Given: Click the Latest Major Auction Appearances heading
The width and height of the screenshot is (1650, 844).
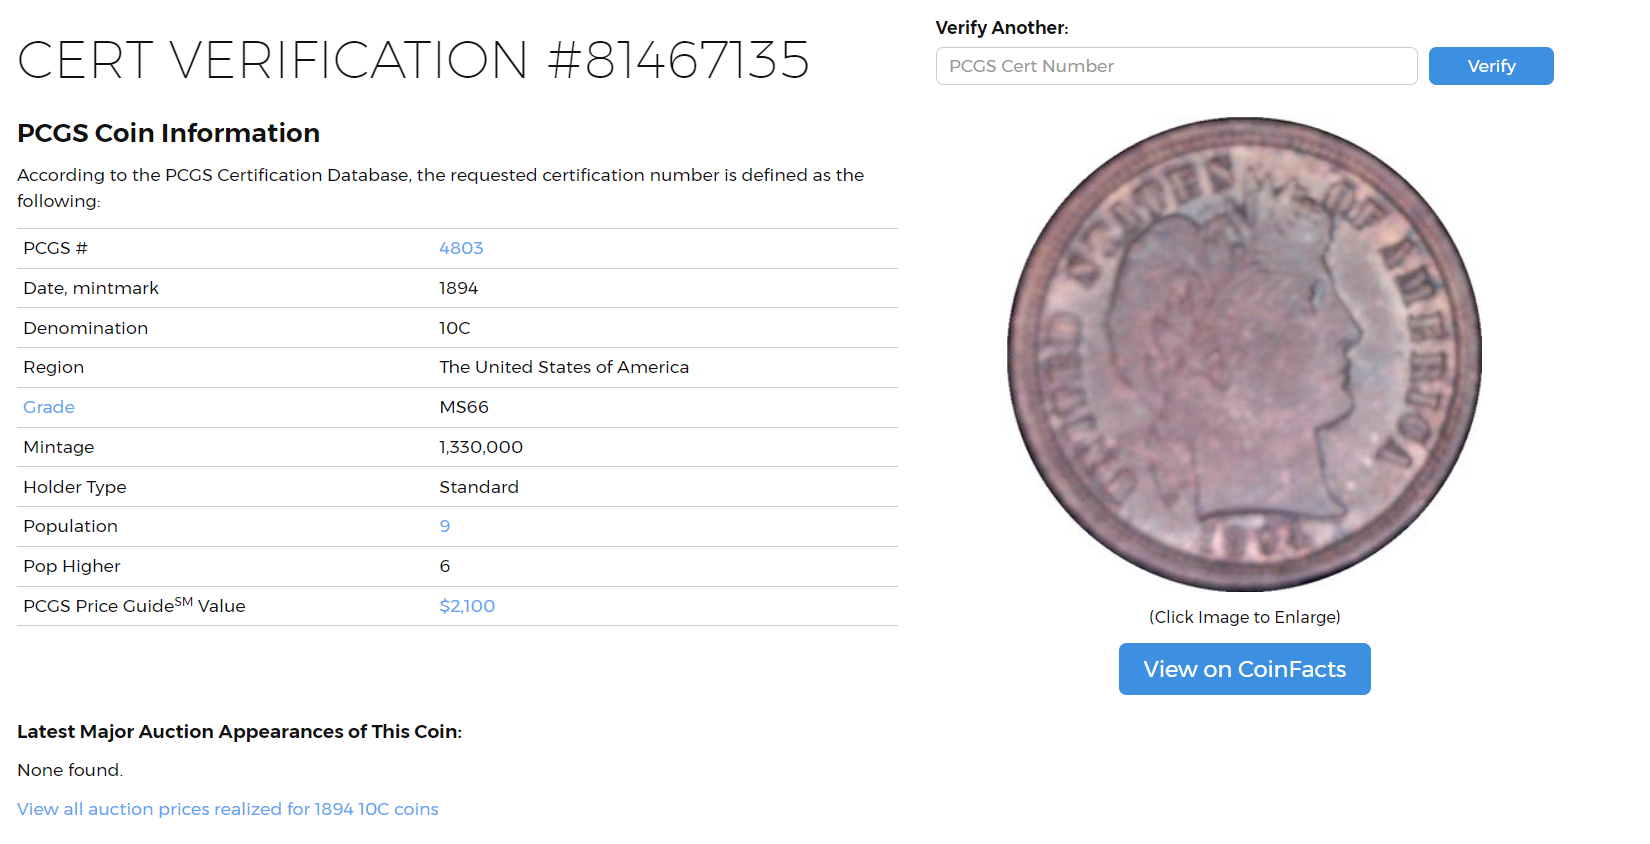Looking at the screenshot, I should tap(239, 732).
